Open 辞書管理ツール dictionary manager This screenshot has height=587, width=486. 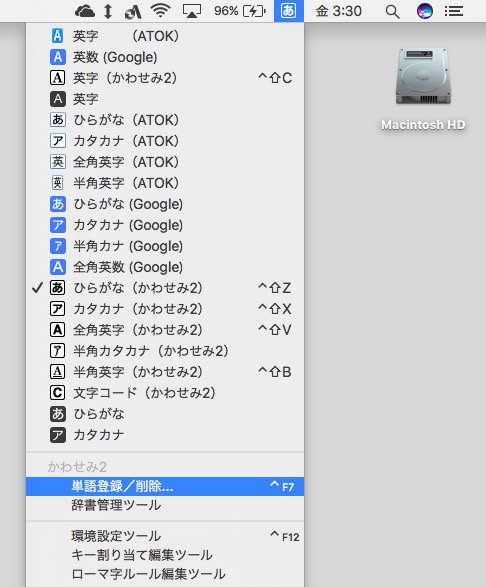[x=165, y=505]
